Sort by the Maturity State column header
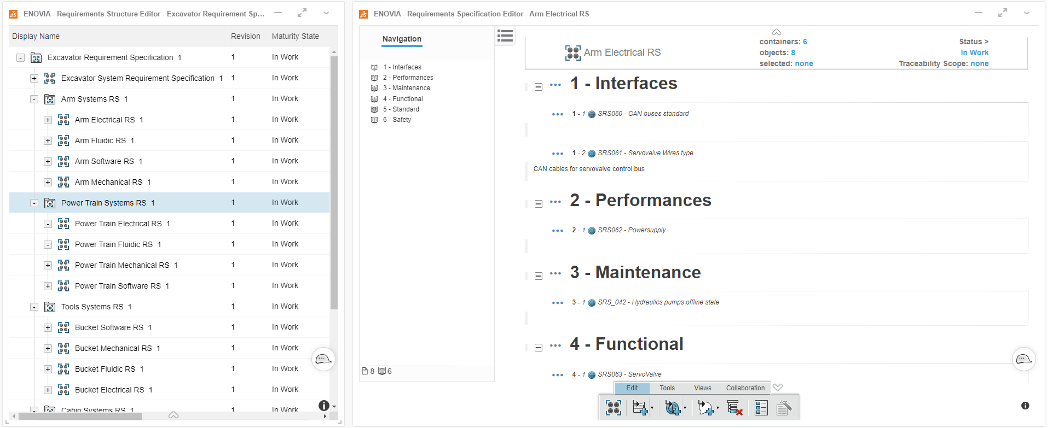1048x428 pixels. pyautogui.click(x=295, y=36)
